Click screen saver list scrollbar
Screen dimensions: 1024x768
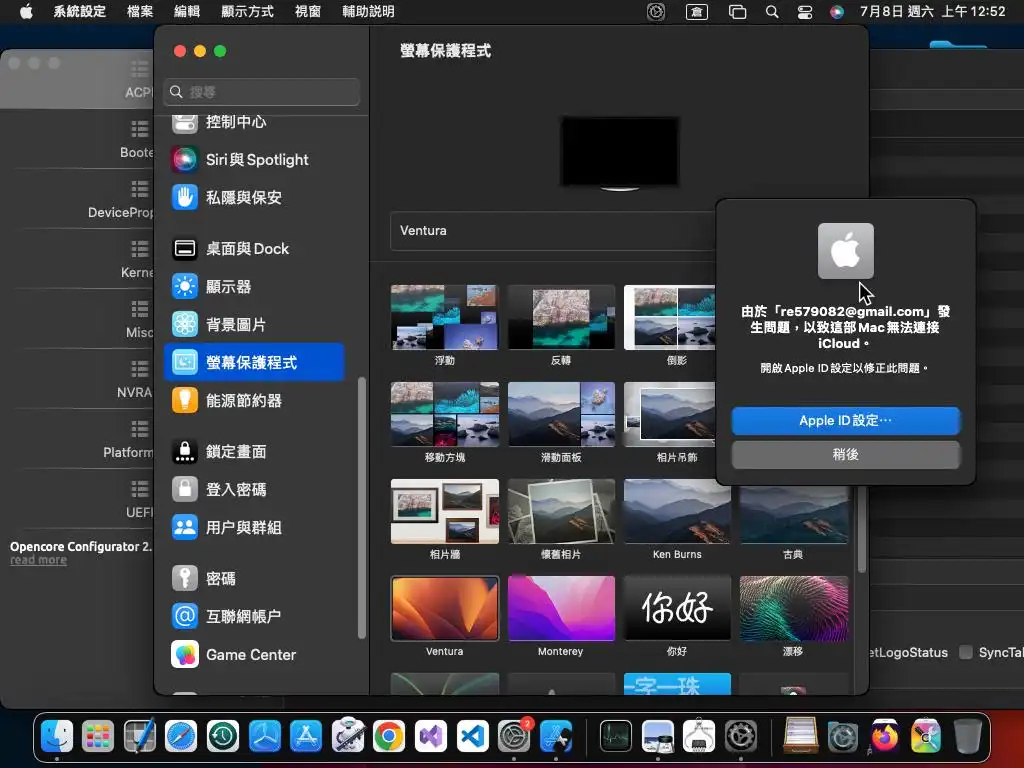pos(861,529)
